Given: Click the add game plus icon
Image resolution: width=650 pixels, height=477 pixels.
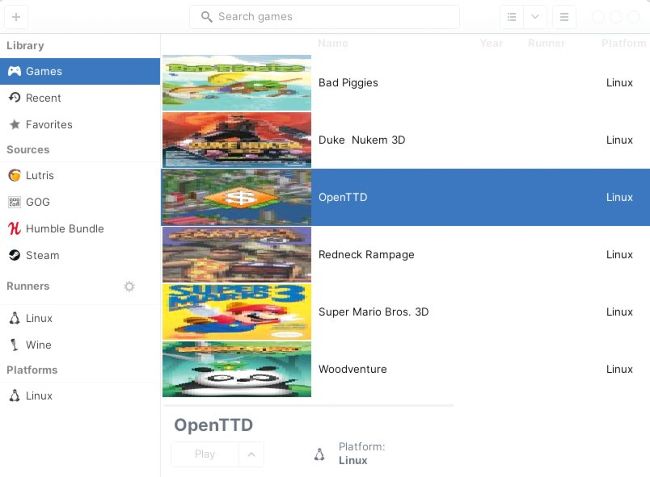Looking at the screenshot, I should pos(16,17).
